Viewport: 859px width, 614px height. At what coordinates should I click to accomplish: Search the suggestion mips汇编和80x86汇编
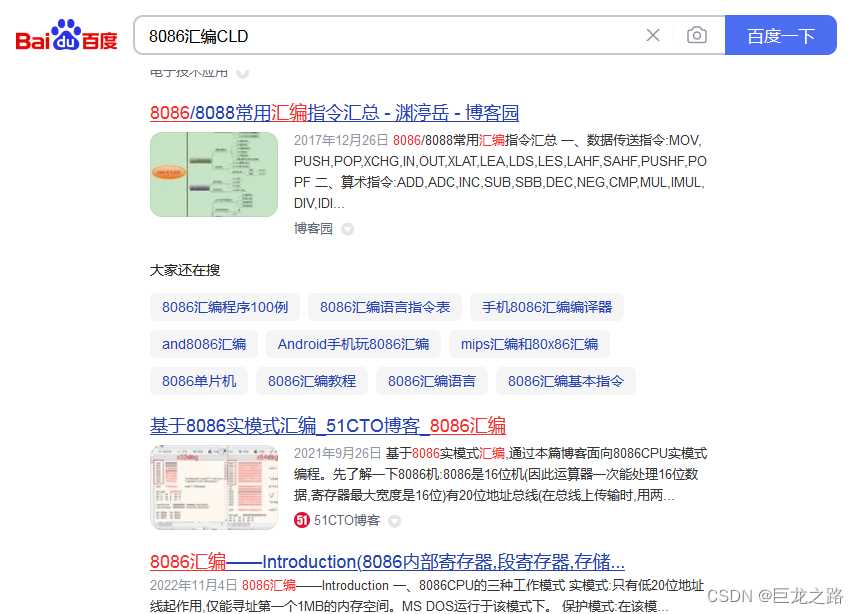pos(529,344)
